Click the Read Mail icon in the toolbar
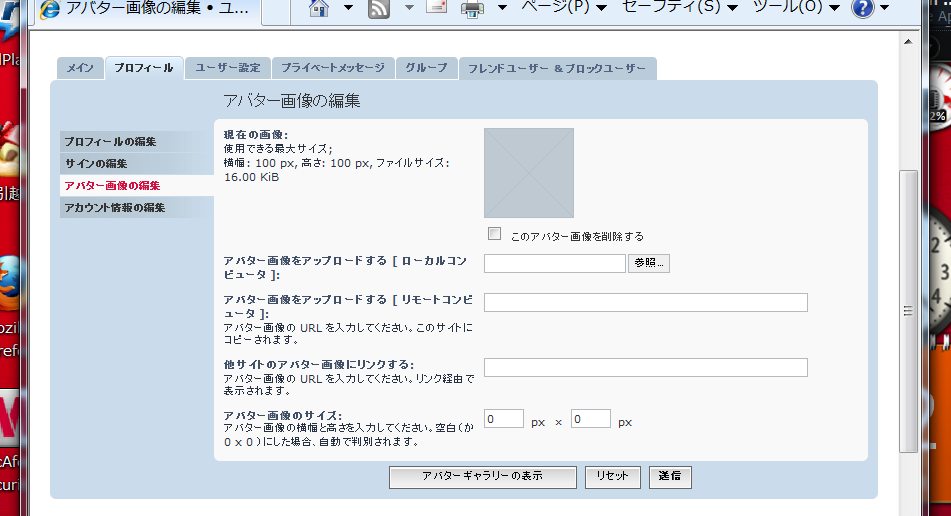The height and width of the screenshot is (516, 951). [436, 8]
